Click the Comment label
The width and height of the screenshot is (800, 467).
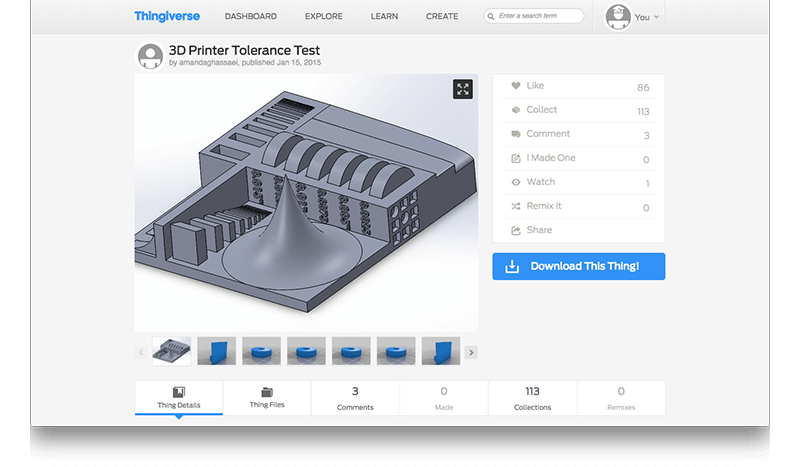click(548, 134)
